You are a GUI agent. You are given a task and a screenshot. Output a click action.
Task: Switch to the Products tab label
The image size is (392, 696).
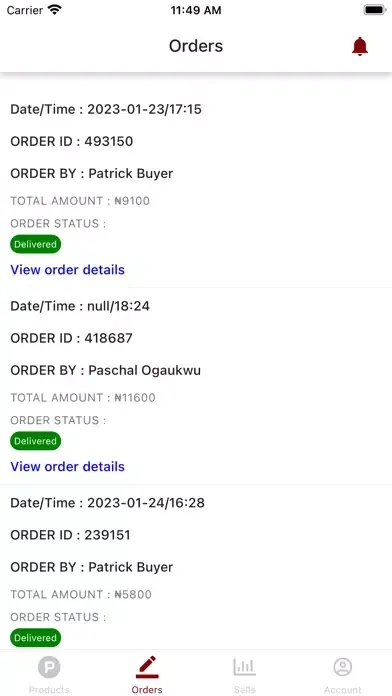tap(49, 690)
